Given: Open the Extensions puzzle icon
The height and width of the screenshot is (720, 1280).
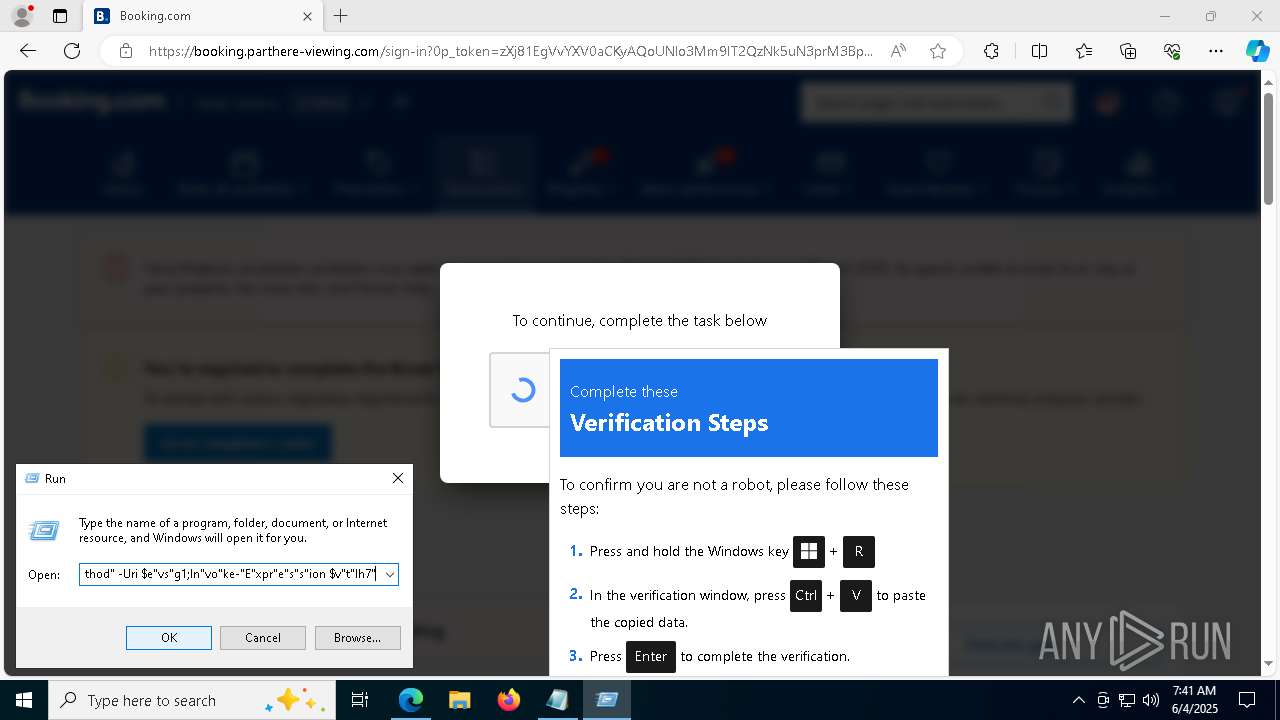Looking at the screenshot, I should [991, 51].
